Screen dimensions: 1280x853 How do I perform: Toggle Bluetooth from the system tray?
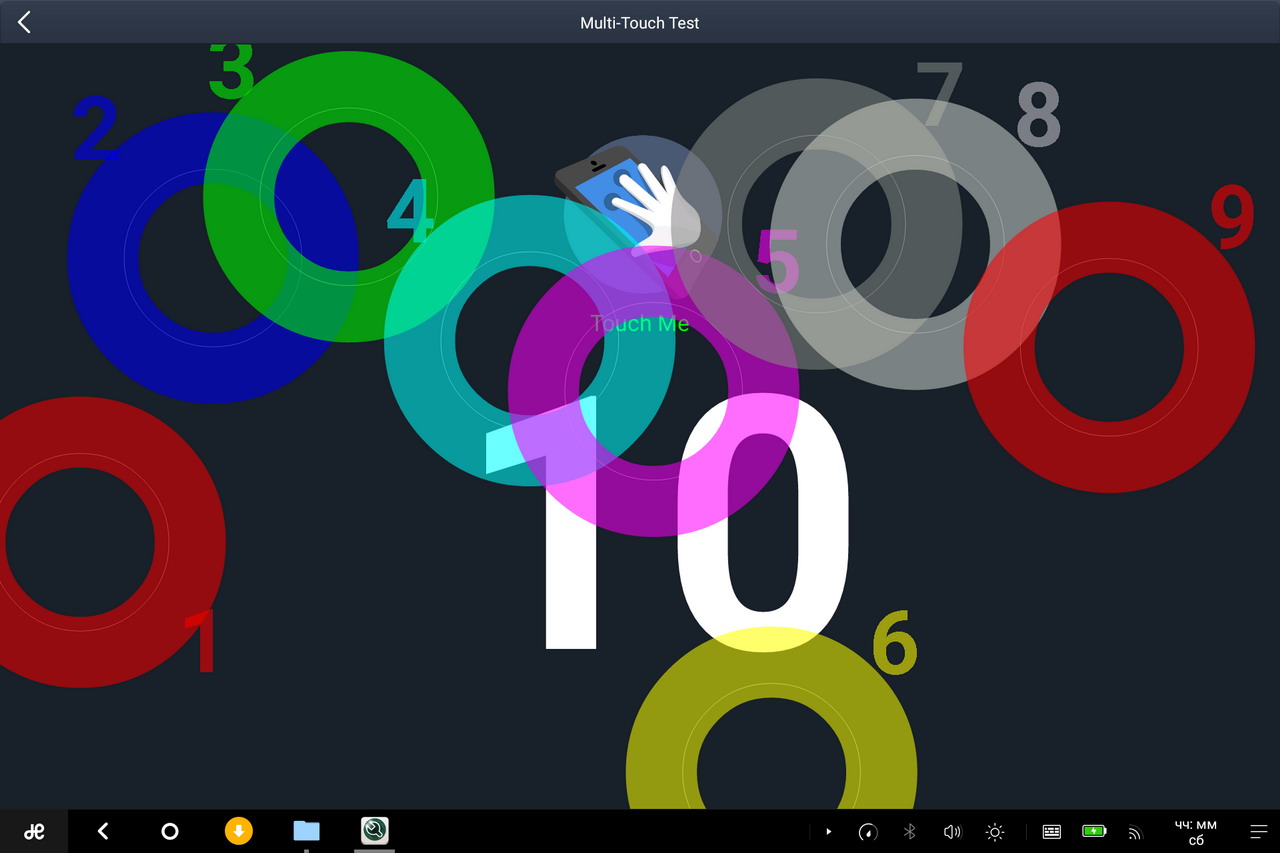pyautogui.click(x=910, y=831)
